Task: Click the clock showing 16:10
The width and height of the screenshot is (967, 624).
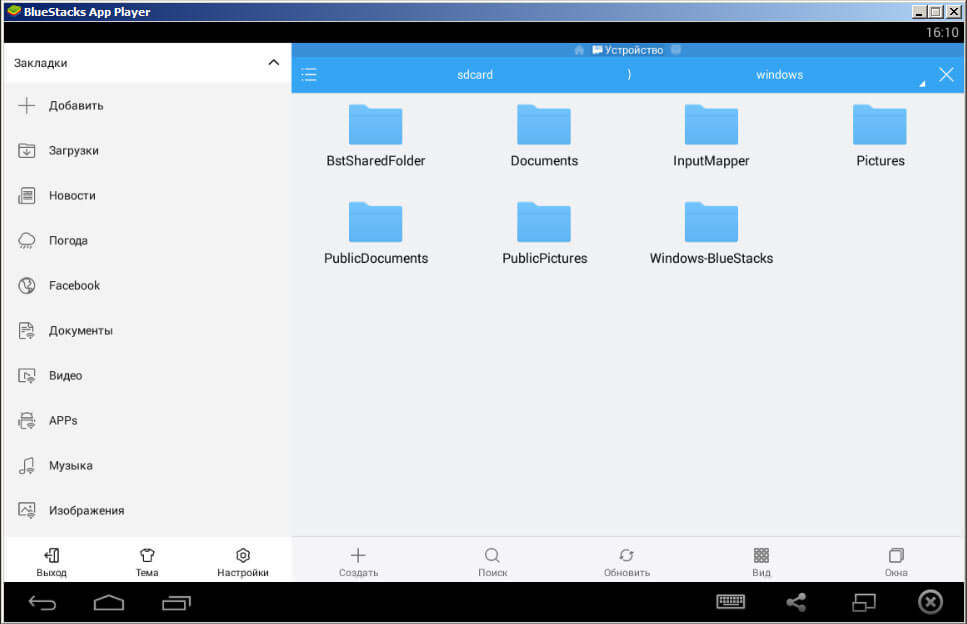Action: 942,32
